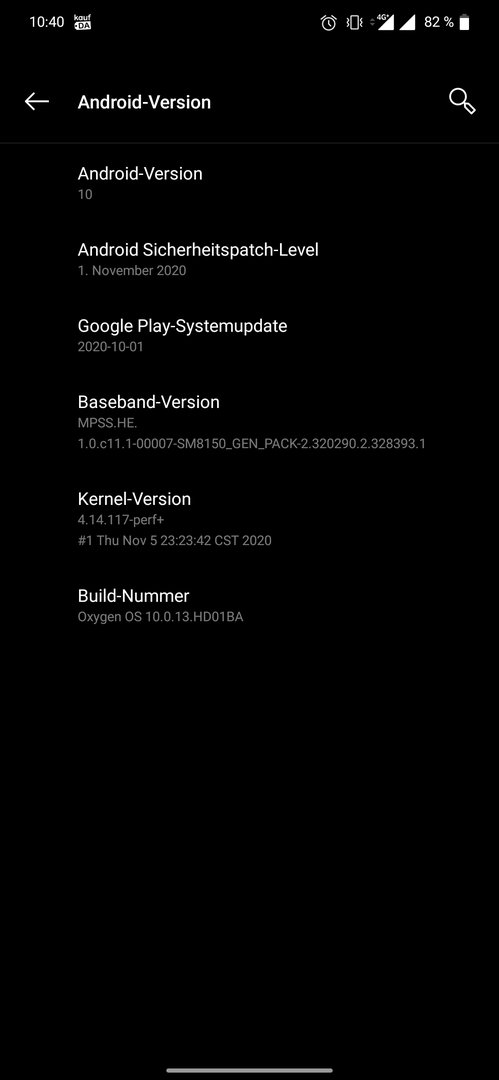The image size is (499, 1080).
Task: Tap the battery icon in status bar
Action: [x=465, y=23]
